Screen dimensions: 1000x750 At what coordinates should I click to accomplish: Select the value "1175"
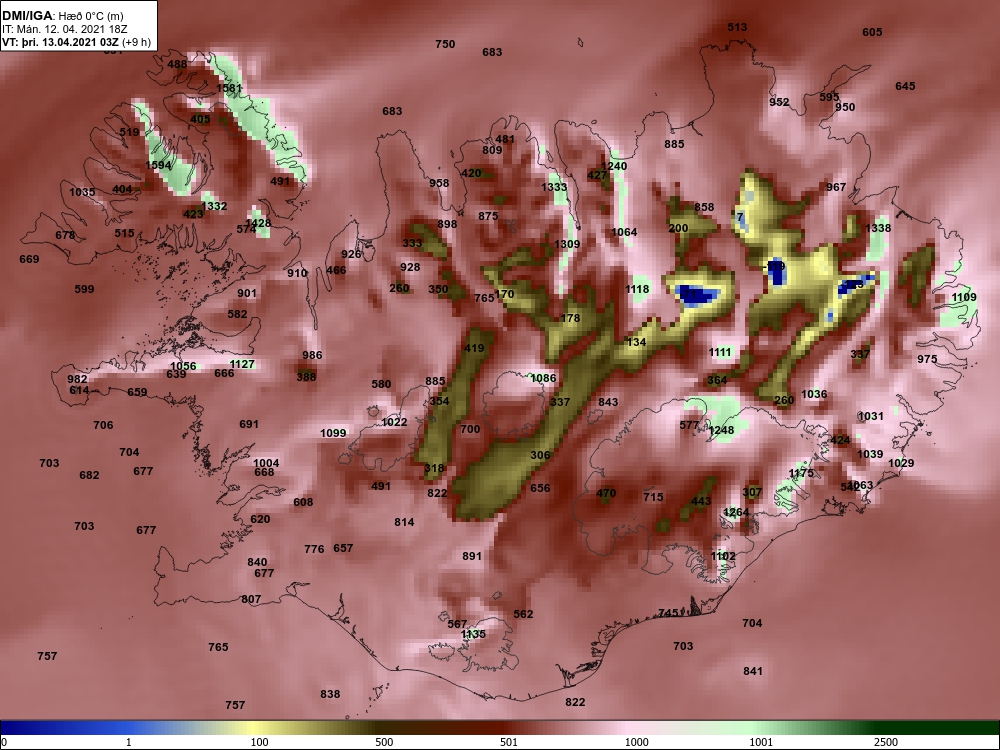[801, 473]
